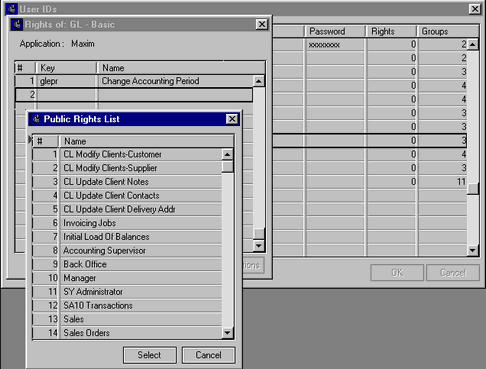The image size is (486, 369).
Task: Select the Sales right row
Action: click(127, 319)
